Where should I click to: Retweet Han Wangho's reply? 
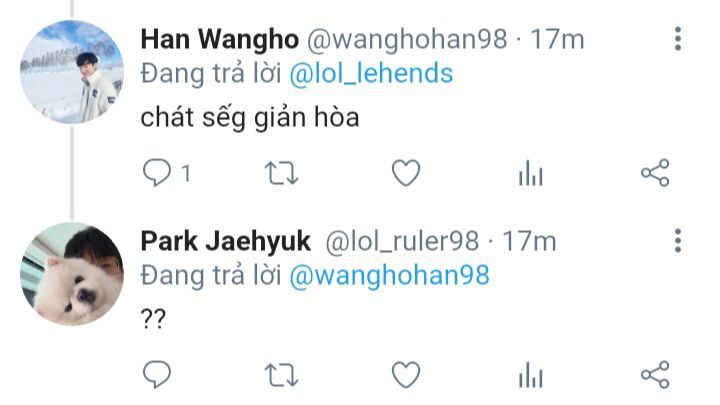click(281, 173)
